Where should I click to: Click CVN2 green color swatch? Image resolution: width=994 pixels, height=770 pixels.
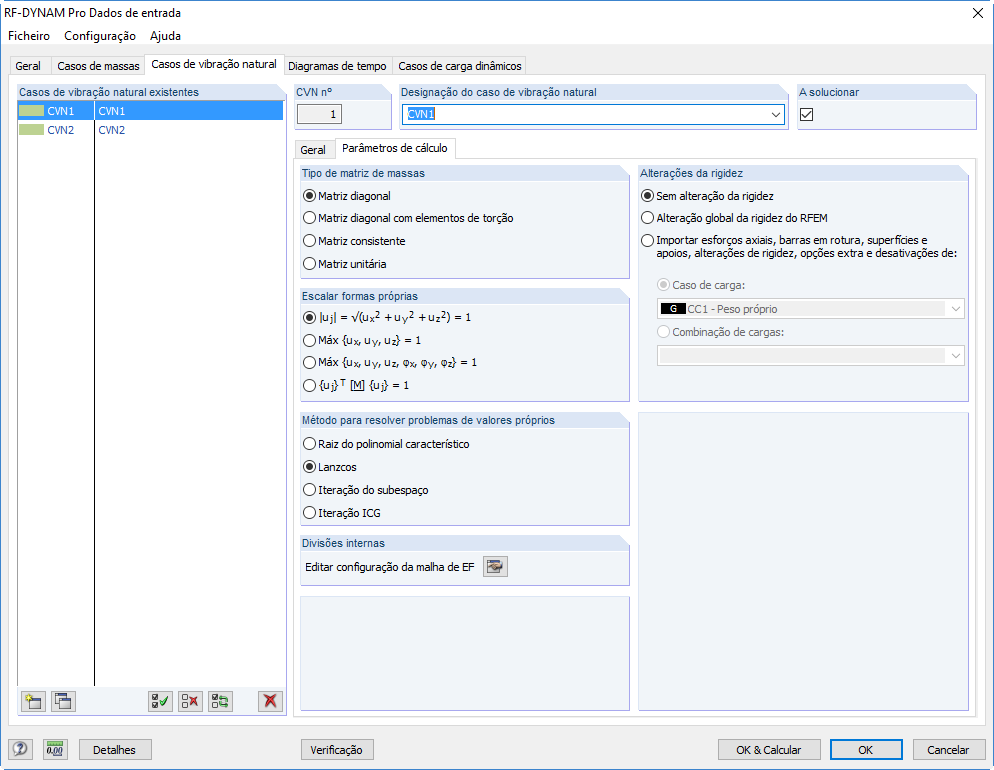pos(31,130)
